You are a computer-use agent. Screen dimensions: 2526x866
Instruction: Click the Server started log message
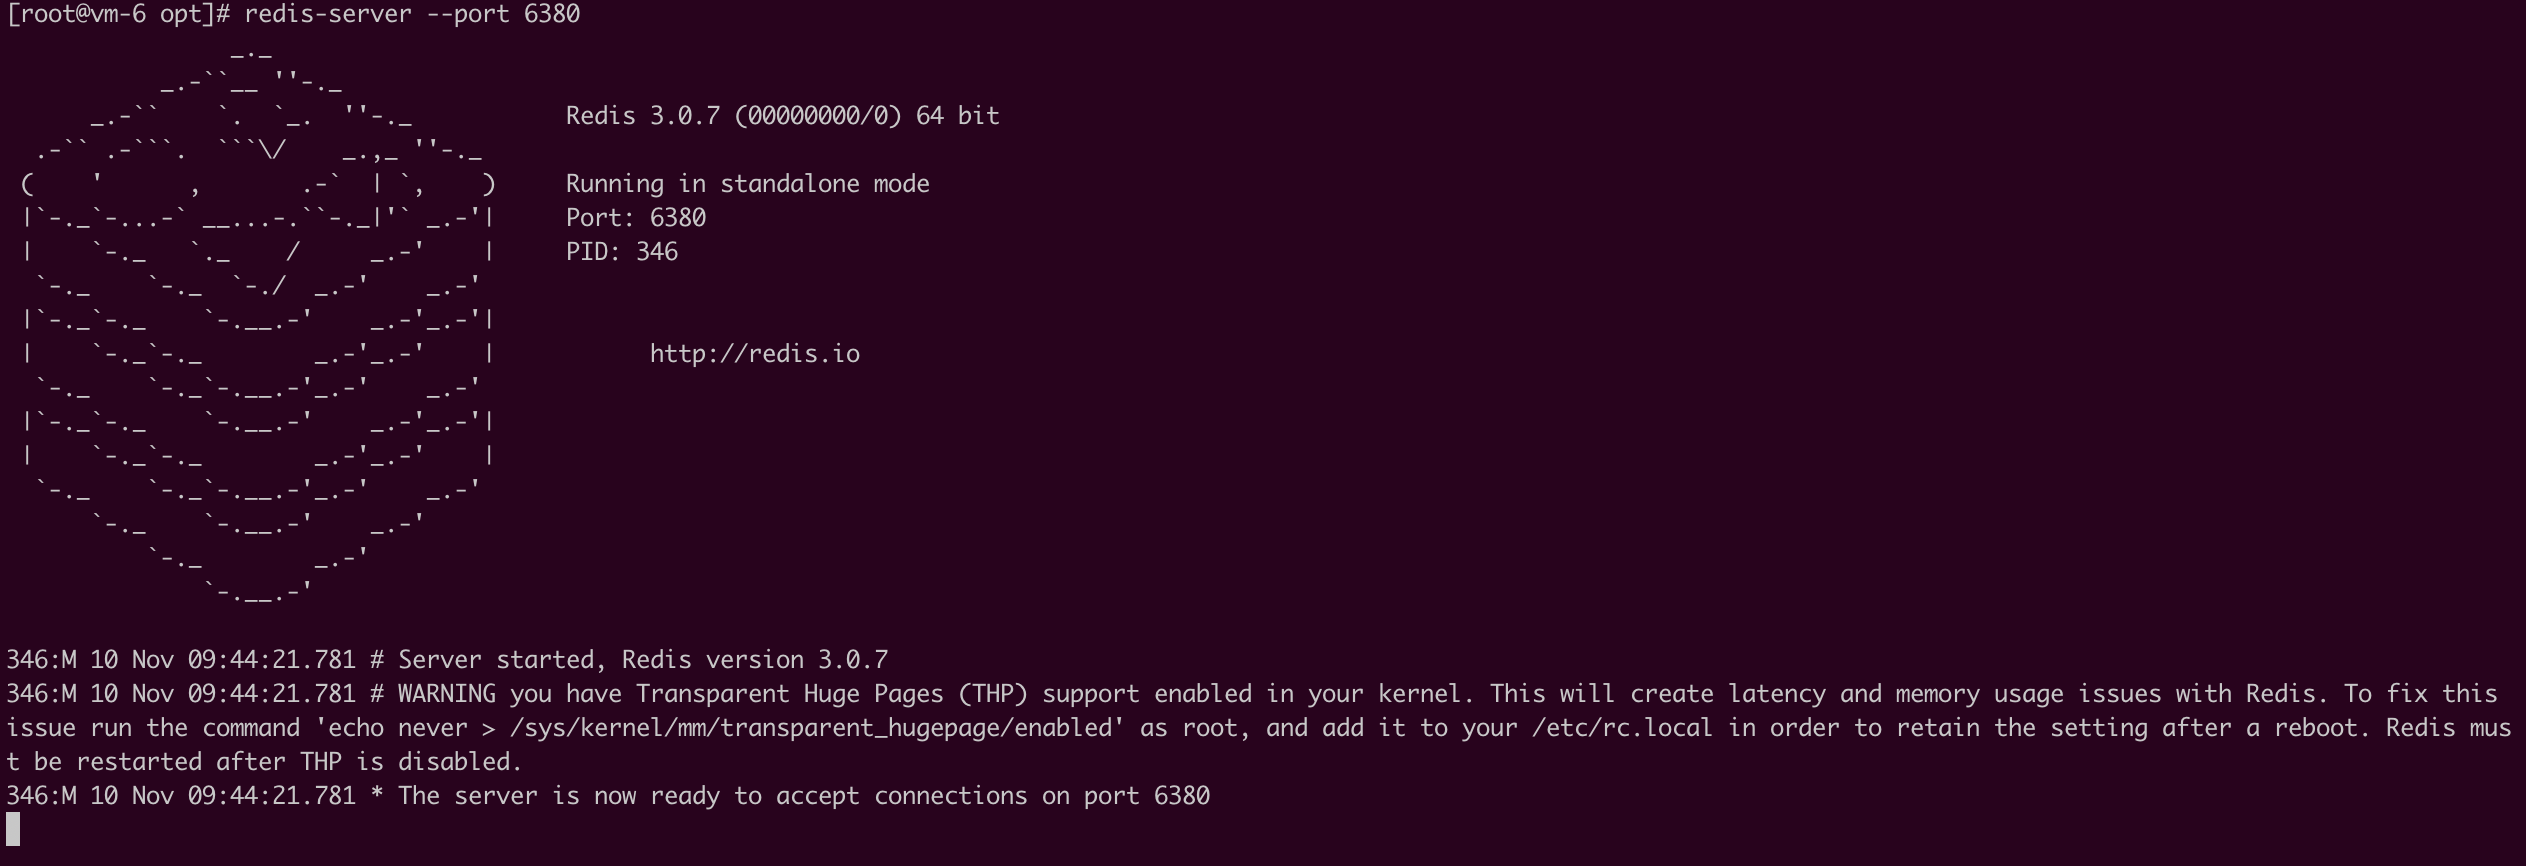[x=643, y=660]
